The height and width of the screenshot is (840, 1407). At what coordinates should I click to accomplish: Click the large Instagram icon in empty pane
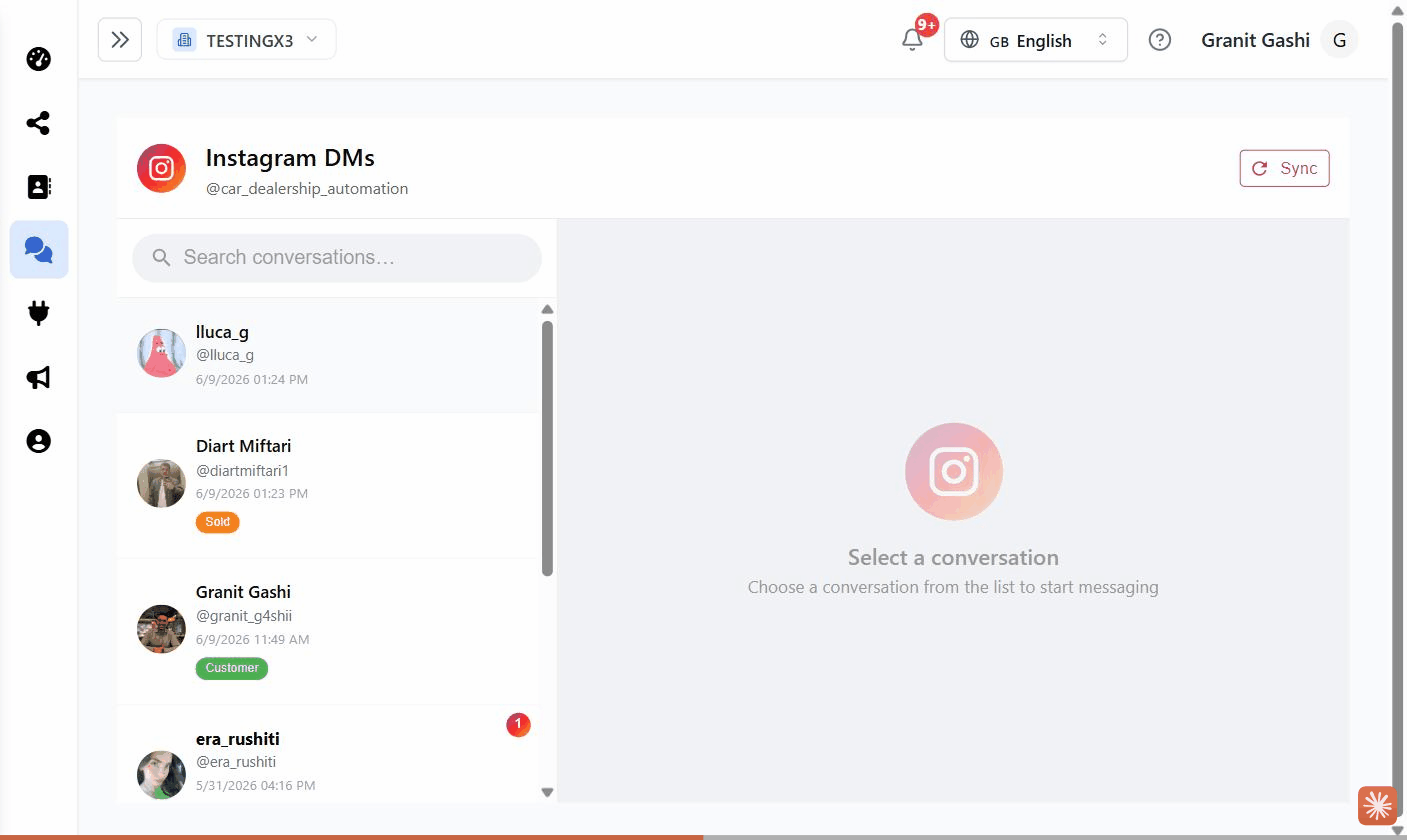pos(953,471)
